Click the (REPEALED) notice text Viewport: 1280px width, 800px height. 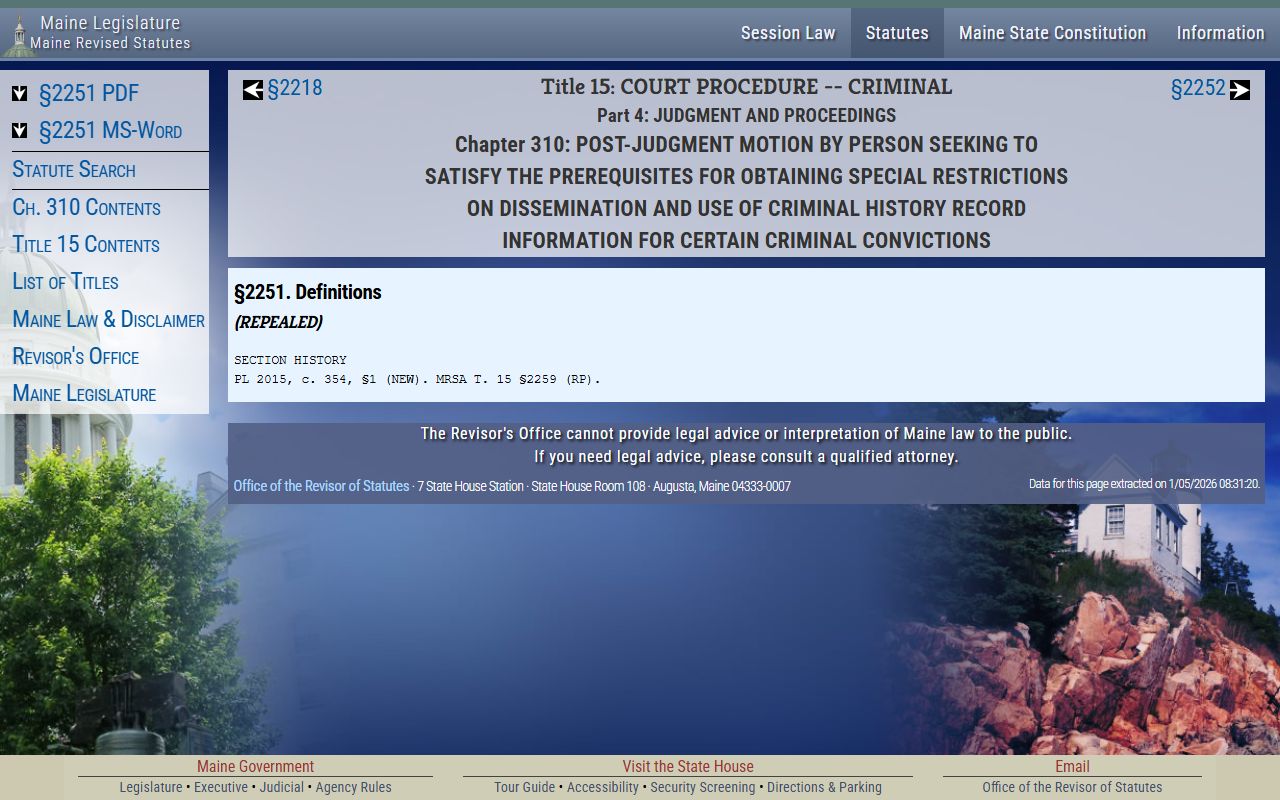point(278,322)
